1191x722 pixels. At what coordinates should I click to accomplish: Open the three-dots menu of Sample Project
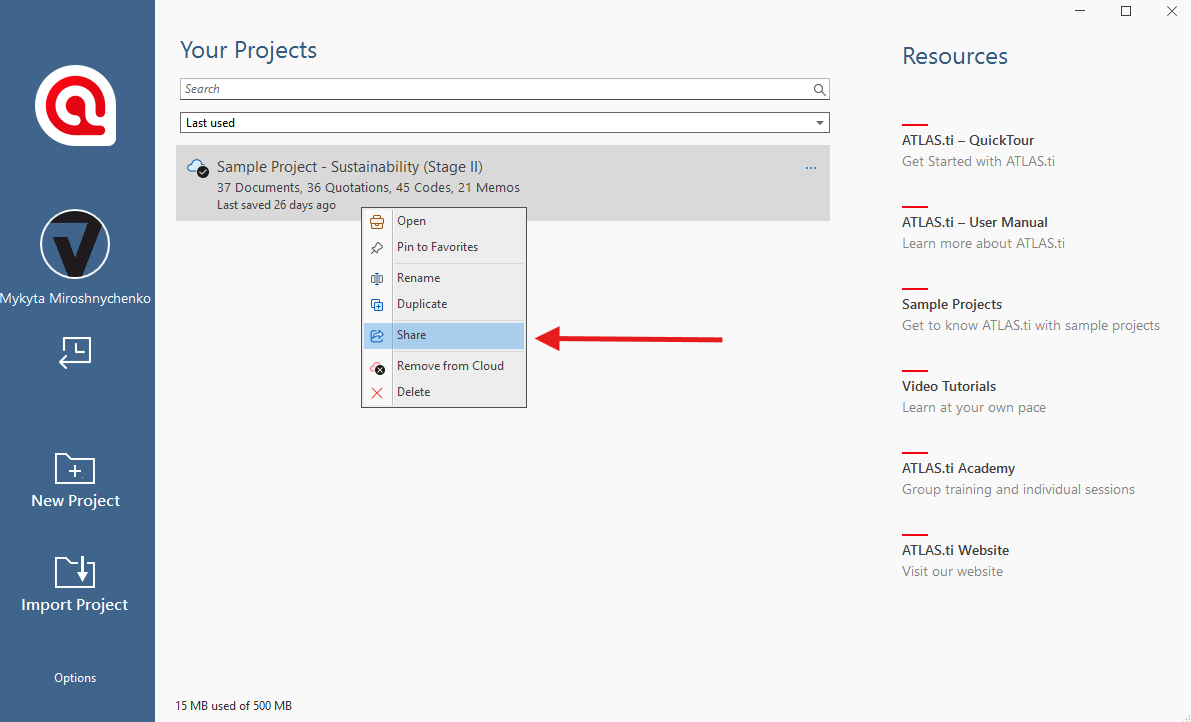[x=810, y=168]
